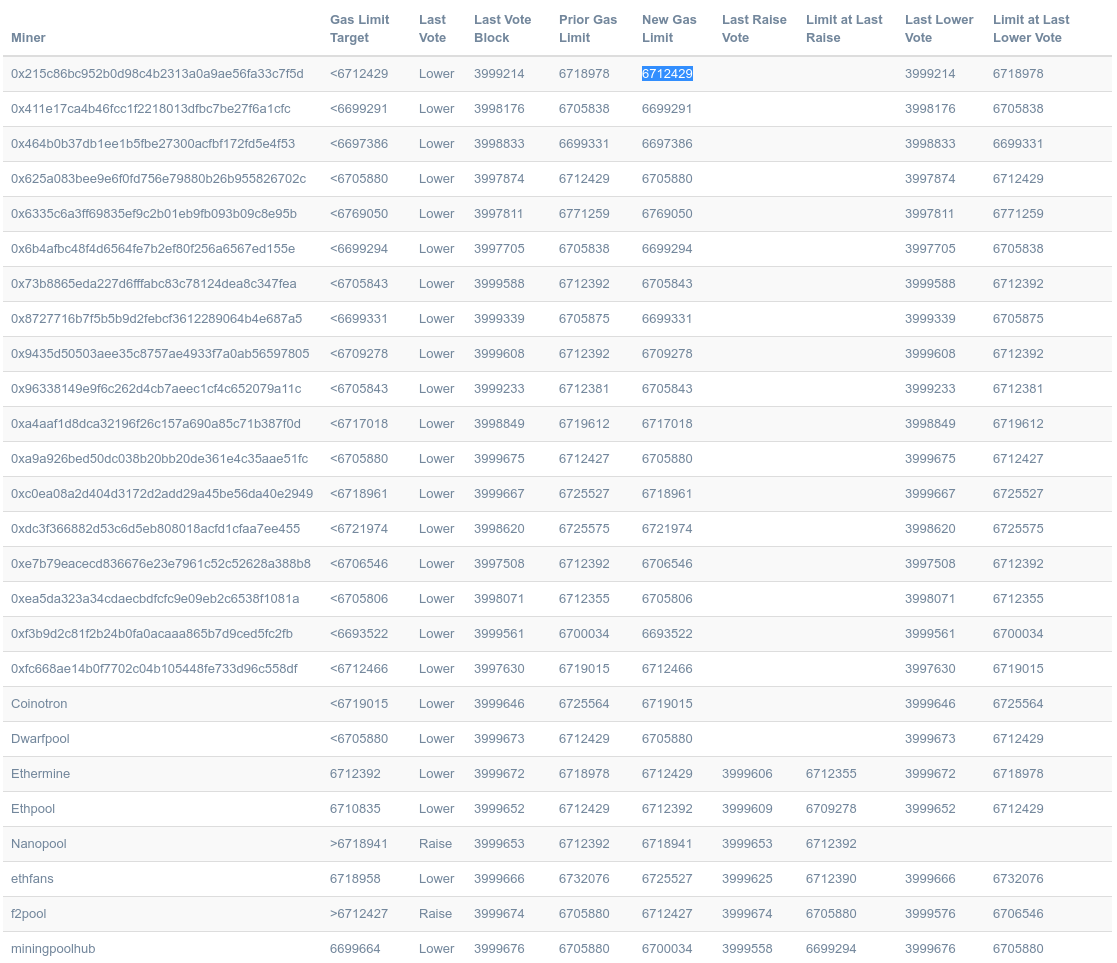This screenshot has width=1117, height=963.
Task: Select miner address 0xa4aaf1d8dca32196f26c157a690a85c71b387f0d
Action: coord(155,423)
